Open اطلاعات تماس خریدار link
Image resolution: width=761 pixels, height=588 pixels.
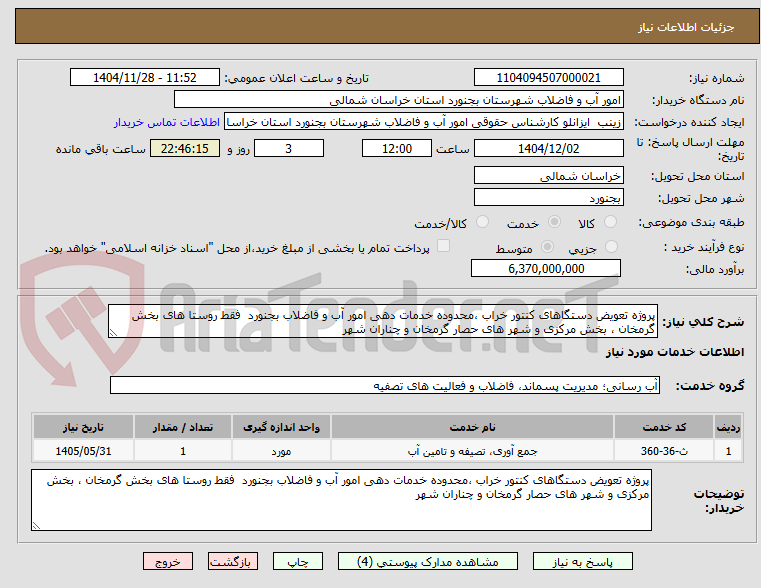[x=167, y=122]
